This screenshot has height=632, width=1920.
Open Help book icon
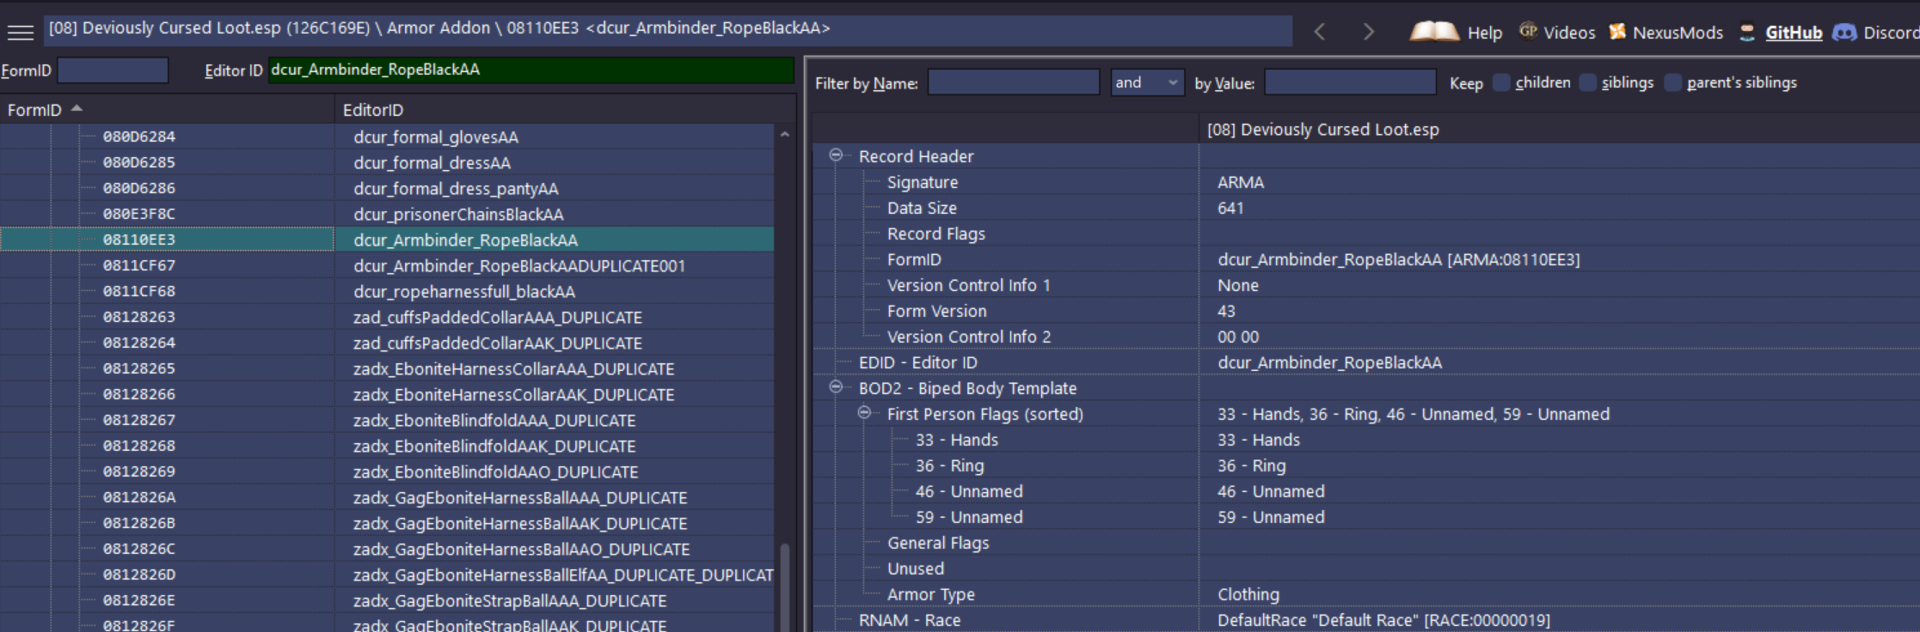pos(1434,32)
